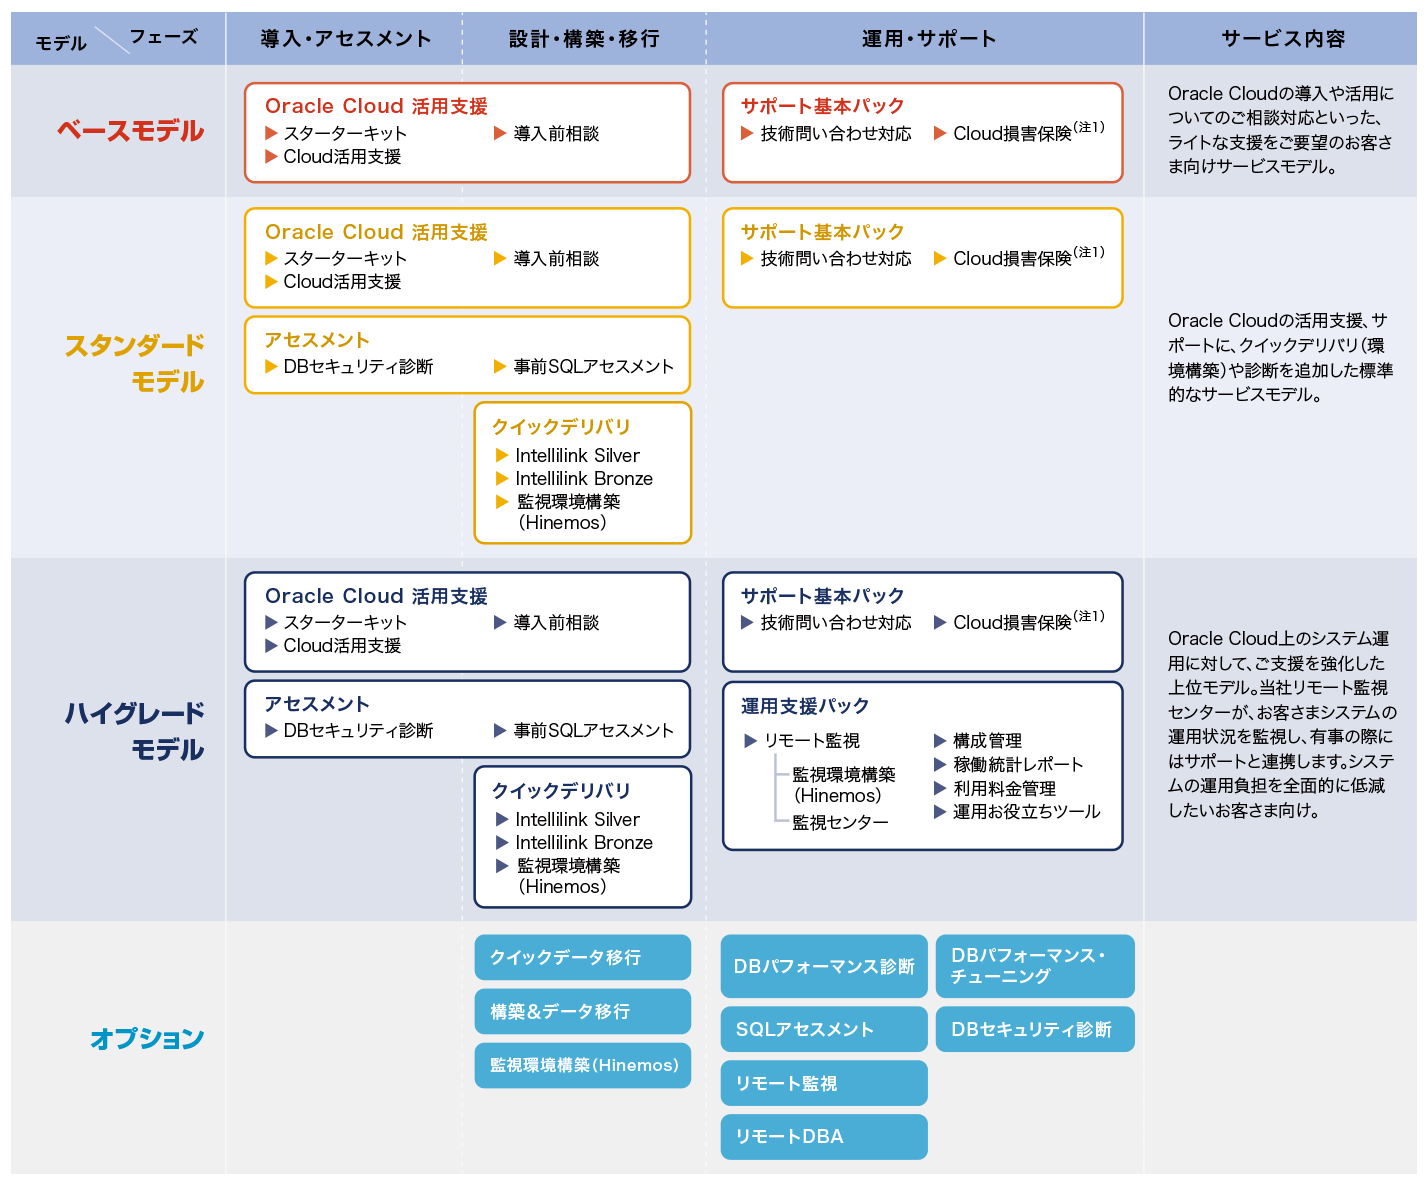This screenshot has width=1428, height=1187.
Task: Select the オプション row label
Action: coord(147,1039)
